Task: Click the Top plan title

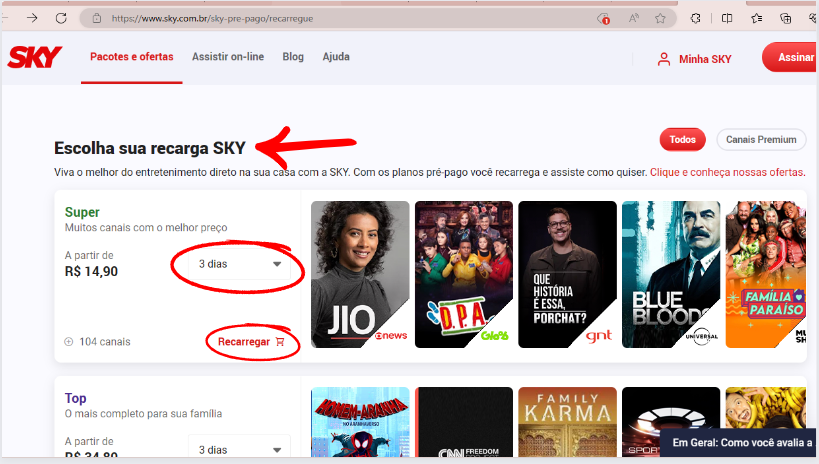Action: (x=75, y=398)
